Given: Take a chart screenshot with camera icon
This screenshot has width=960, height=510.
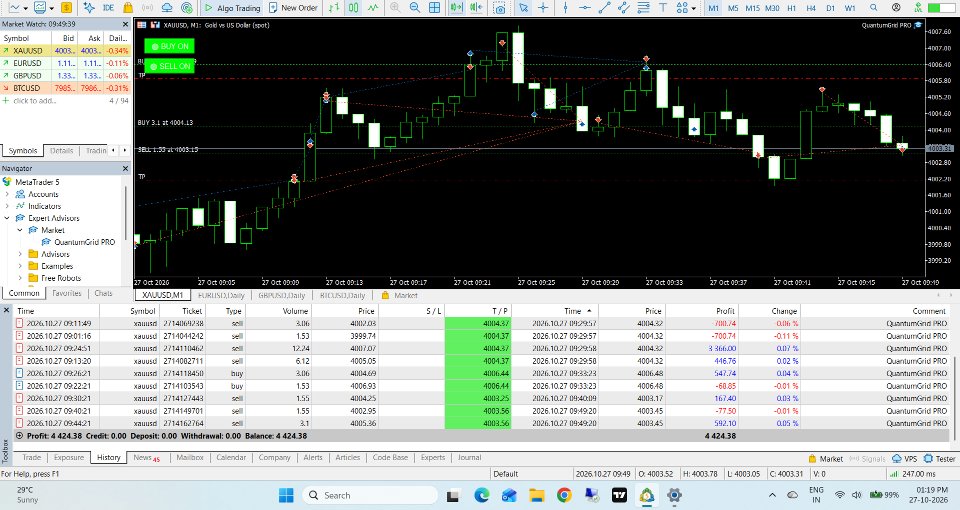Looking at the screenshot, I should coord(500,8).
